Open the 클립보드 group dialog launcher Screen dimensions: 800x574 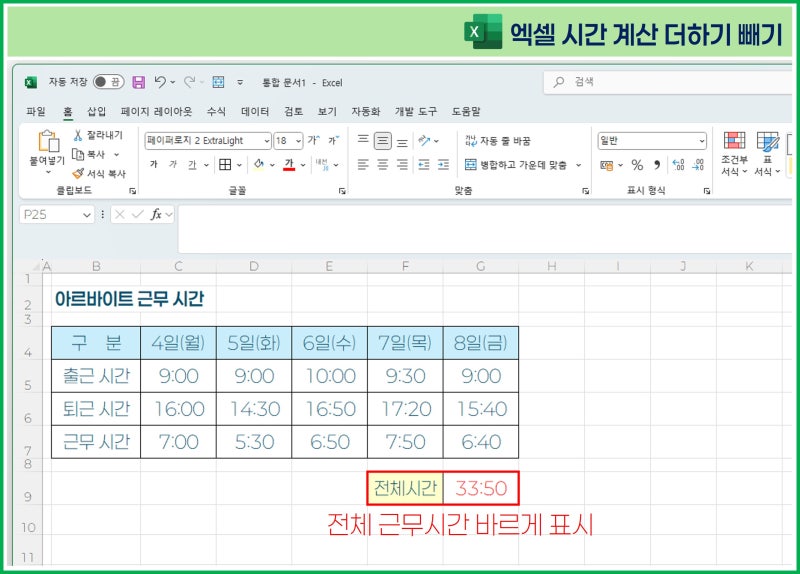coord(133,191)
